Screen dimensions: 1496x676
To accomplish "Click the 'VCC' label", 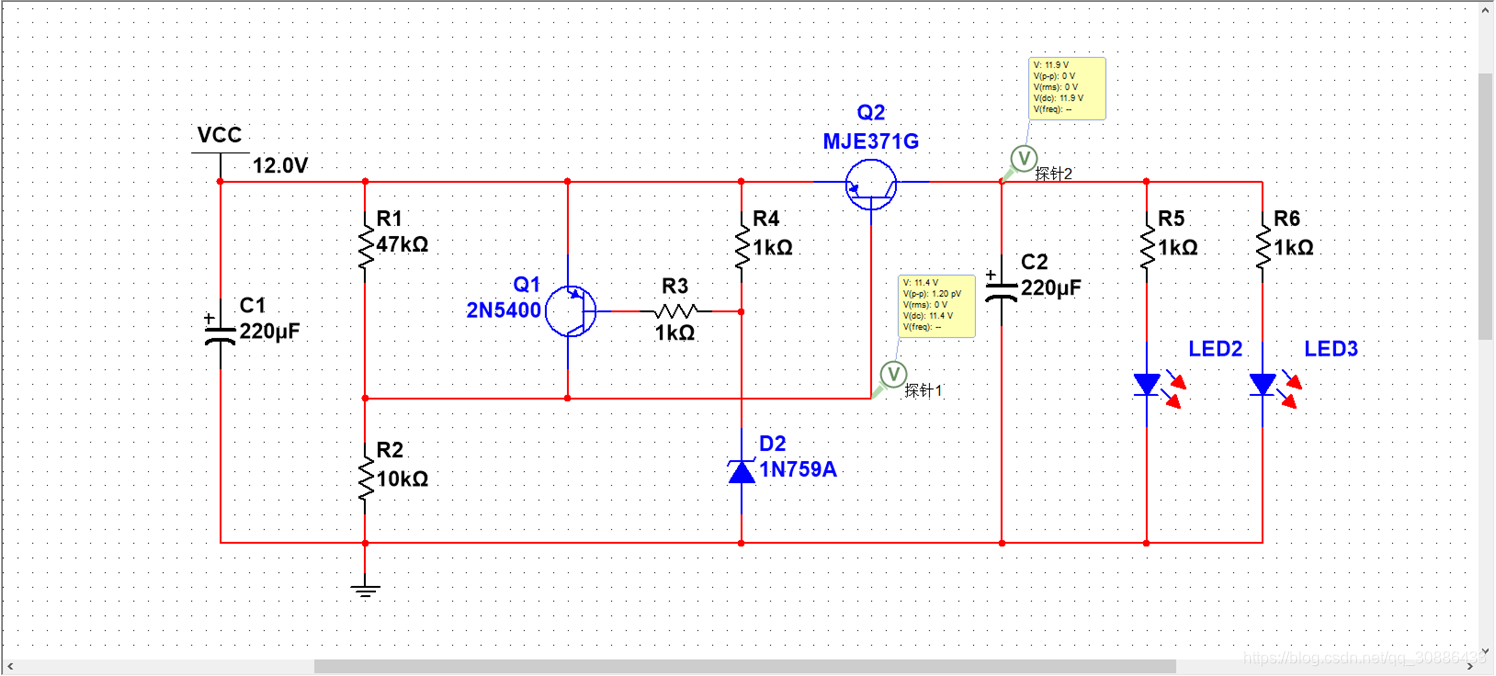I will [220, 135].
